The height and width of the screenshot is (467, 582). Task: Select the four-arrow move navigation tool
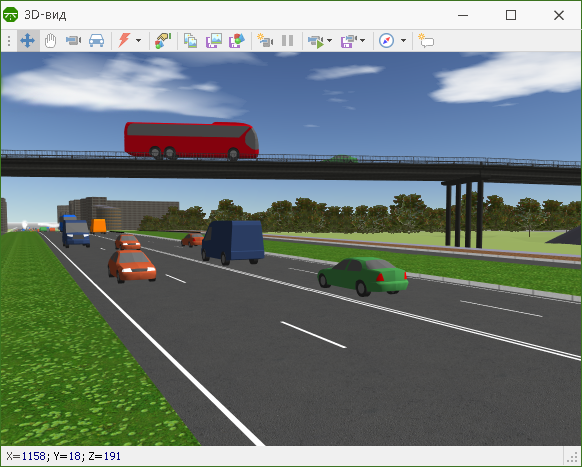pyautogui.click(x=27, y=40)
